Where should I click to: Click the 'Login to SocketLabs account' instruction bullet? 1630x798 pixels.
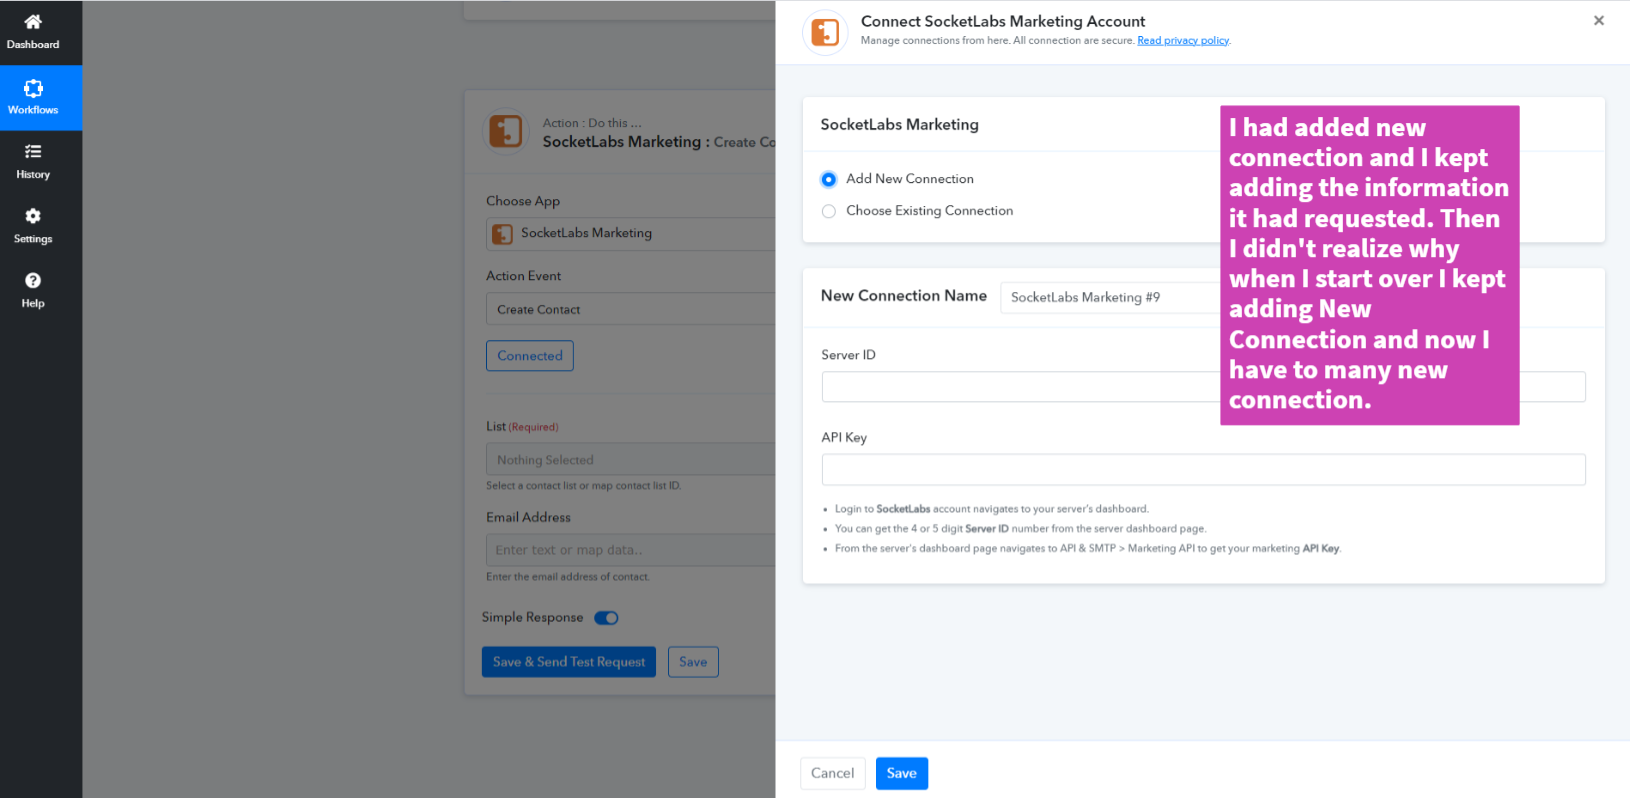click(x=992, y=509)
